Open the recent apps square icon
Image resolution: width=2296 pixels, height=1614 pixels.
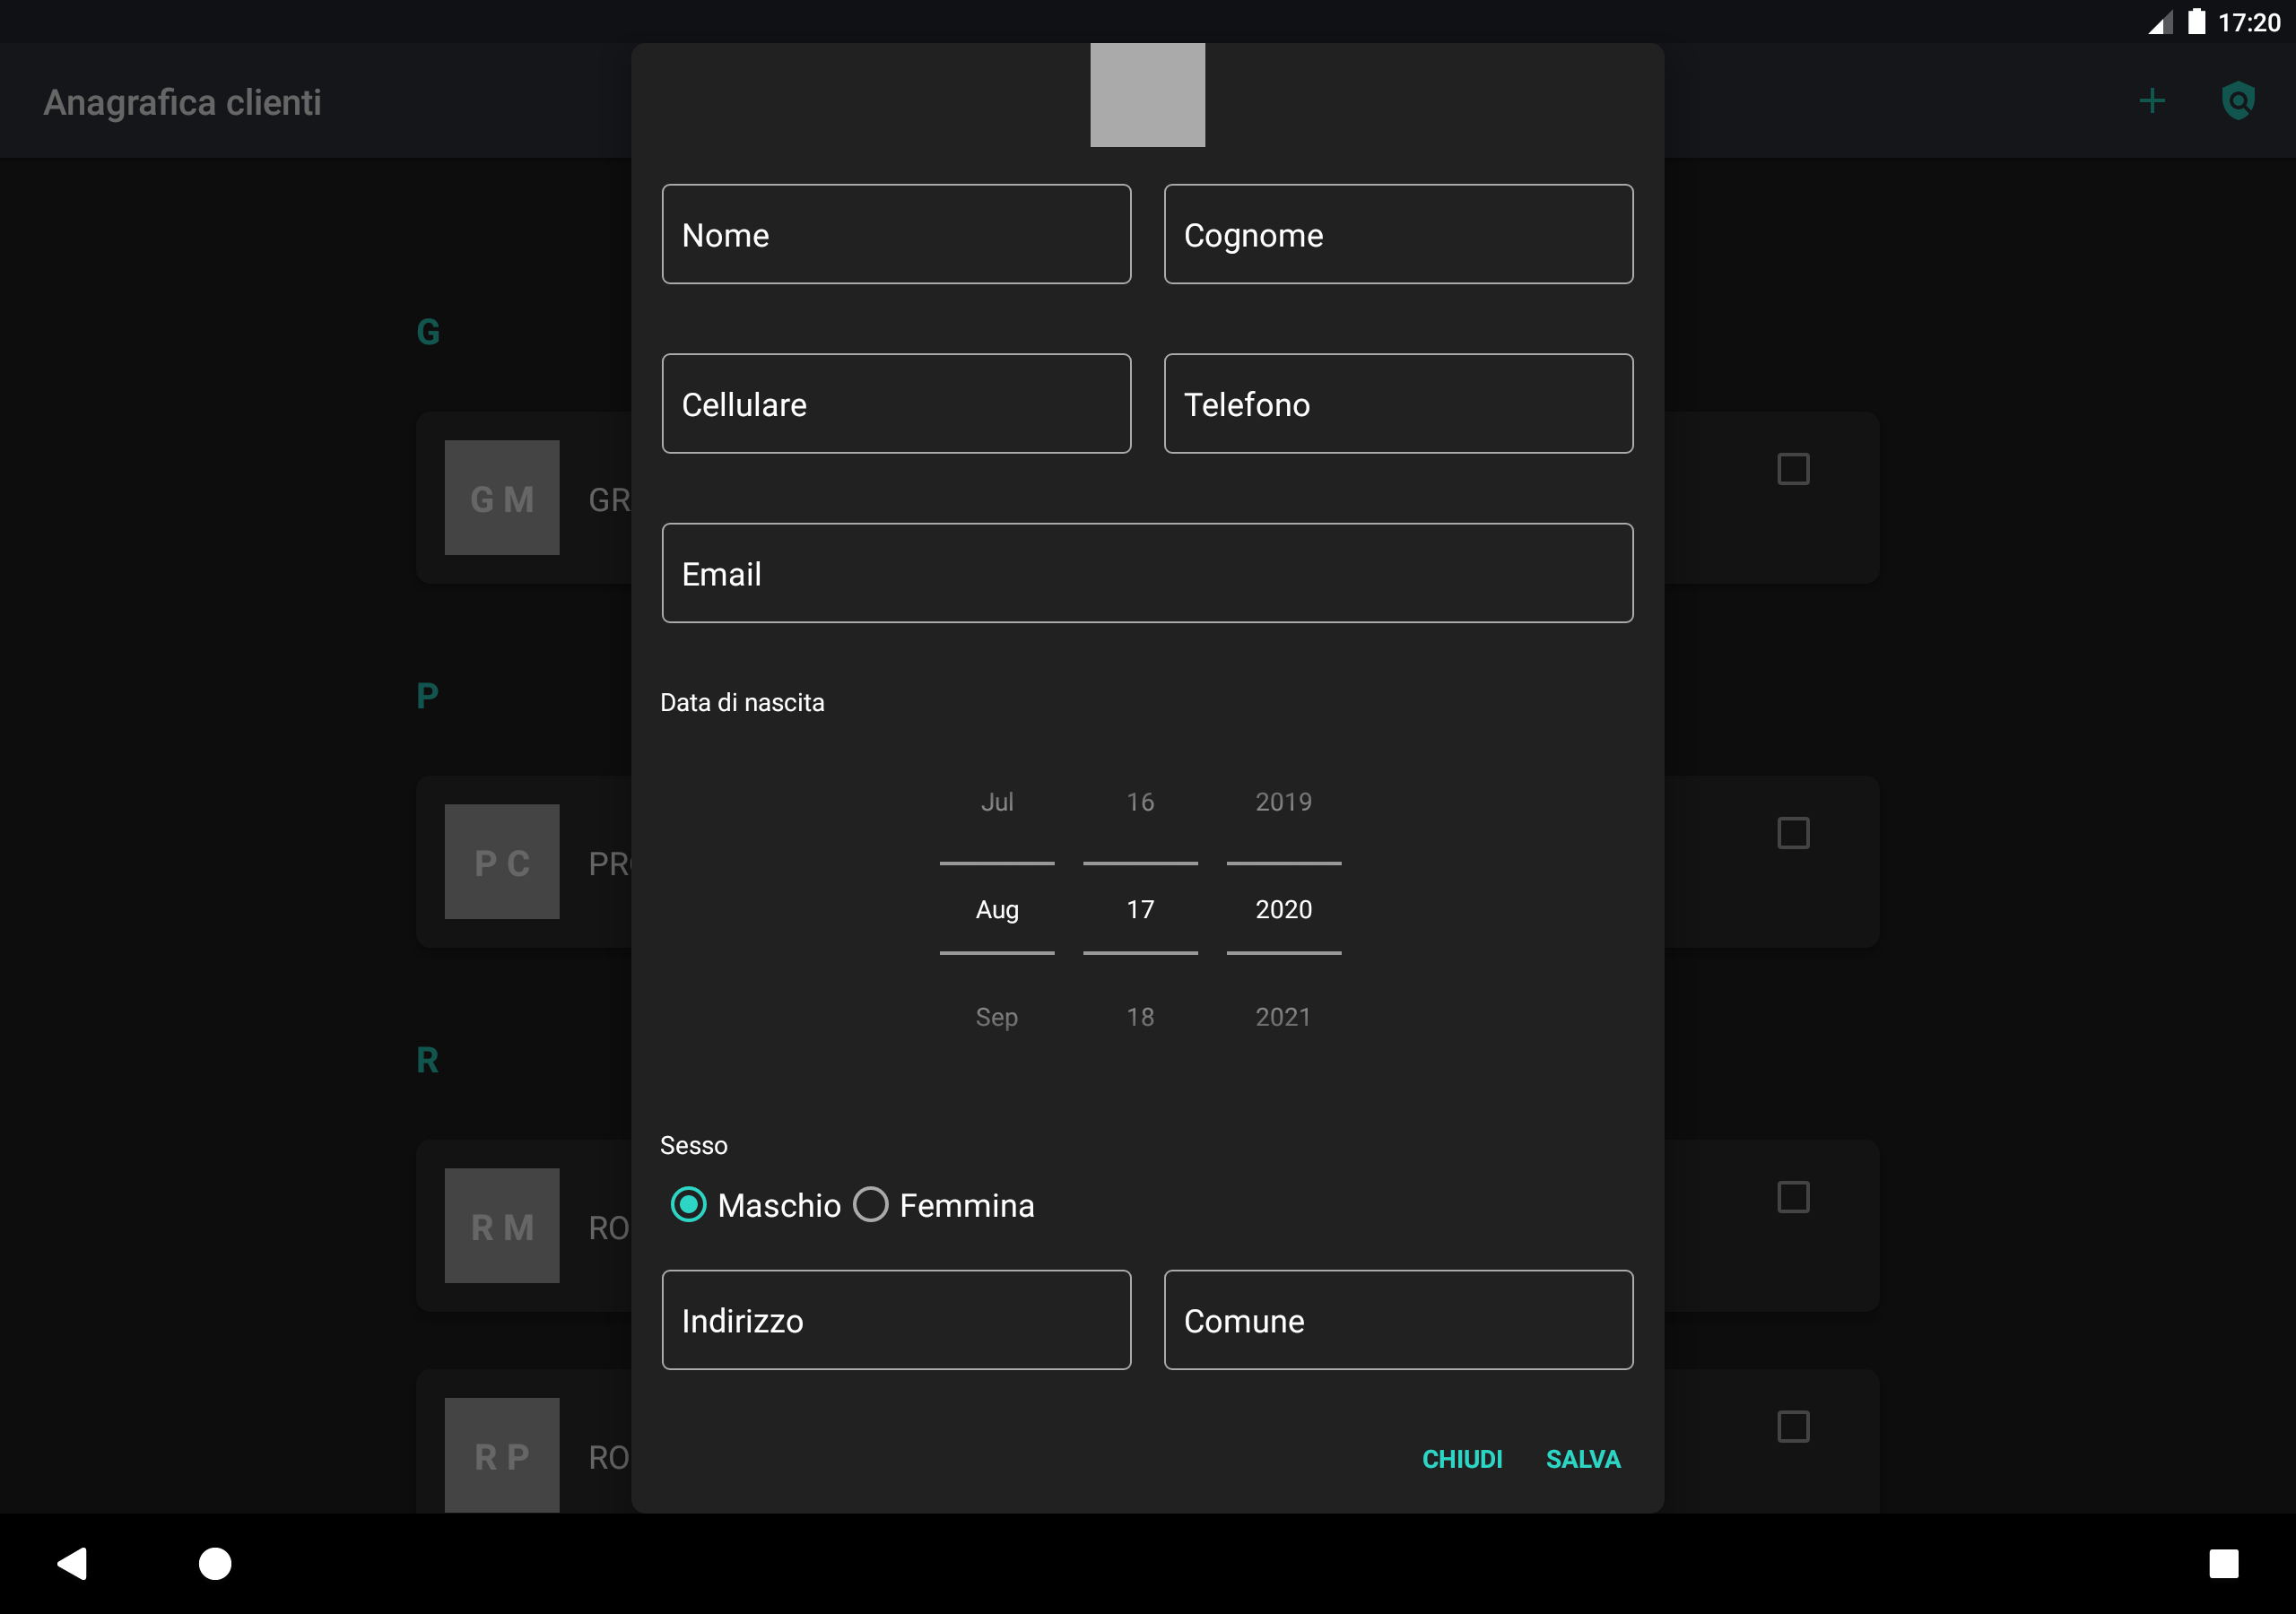click(x=2223, y=1563)
